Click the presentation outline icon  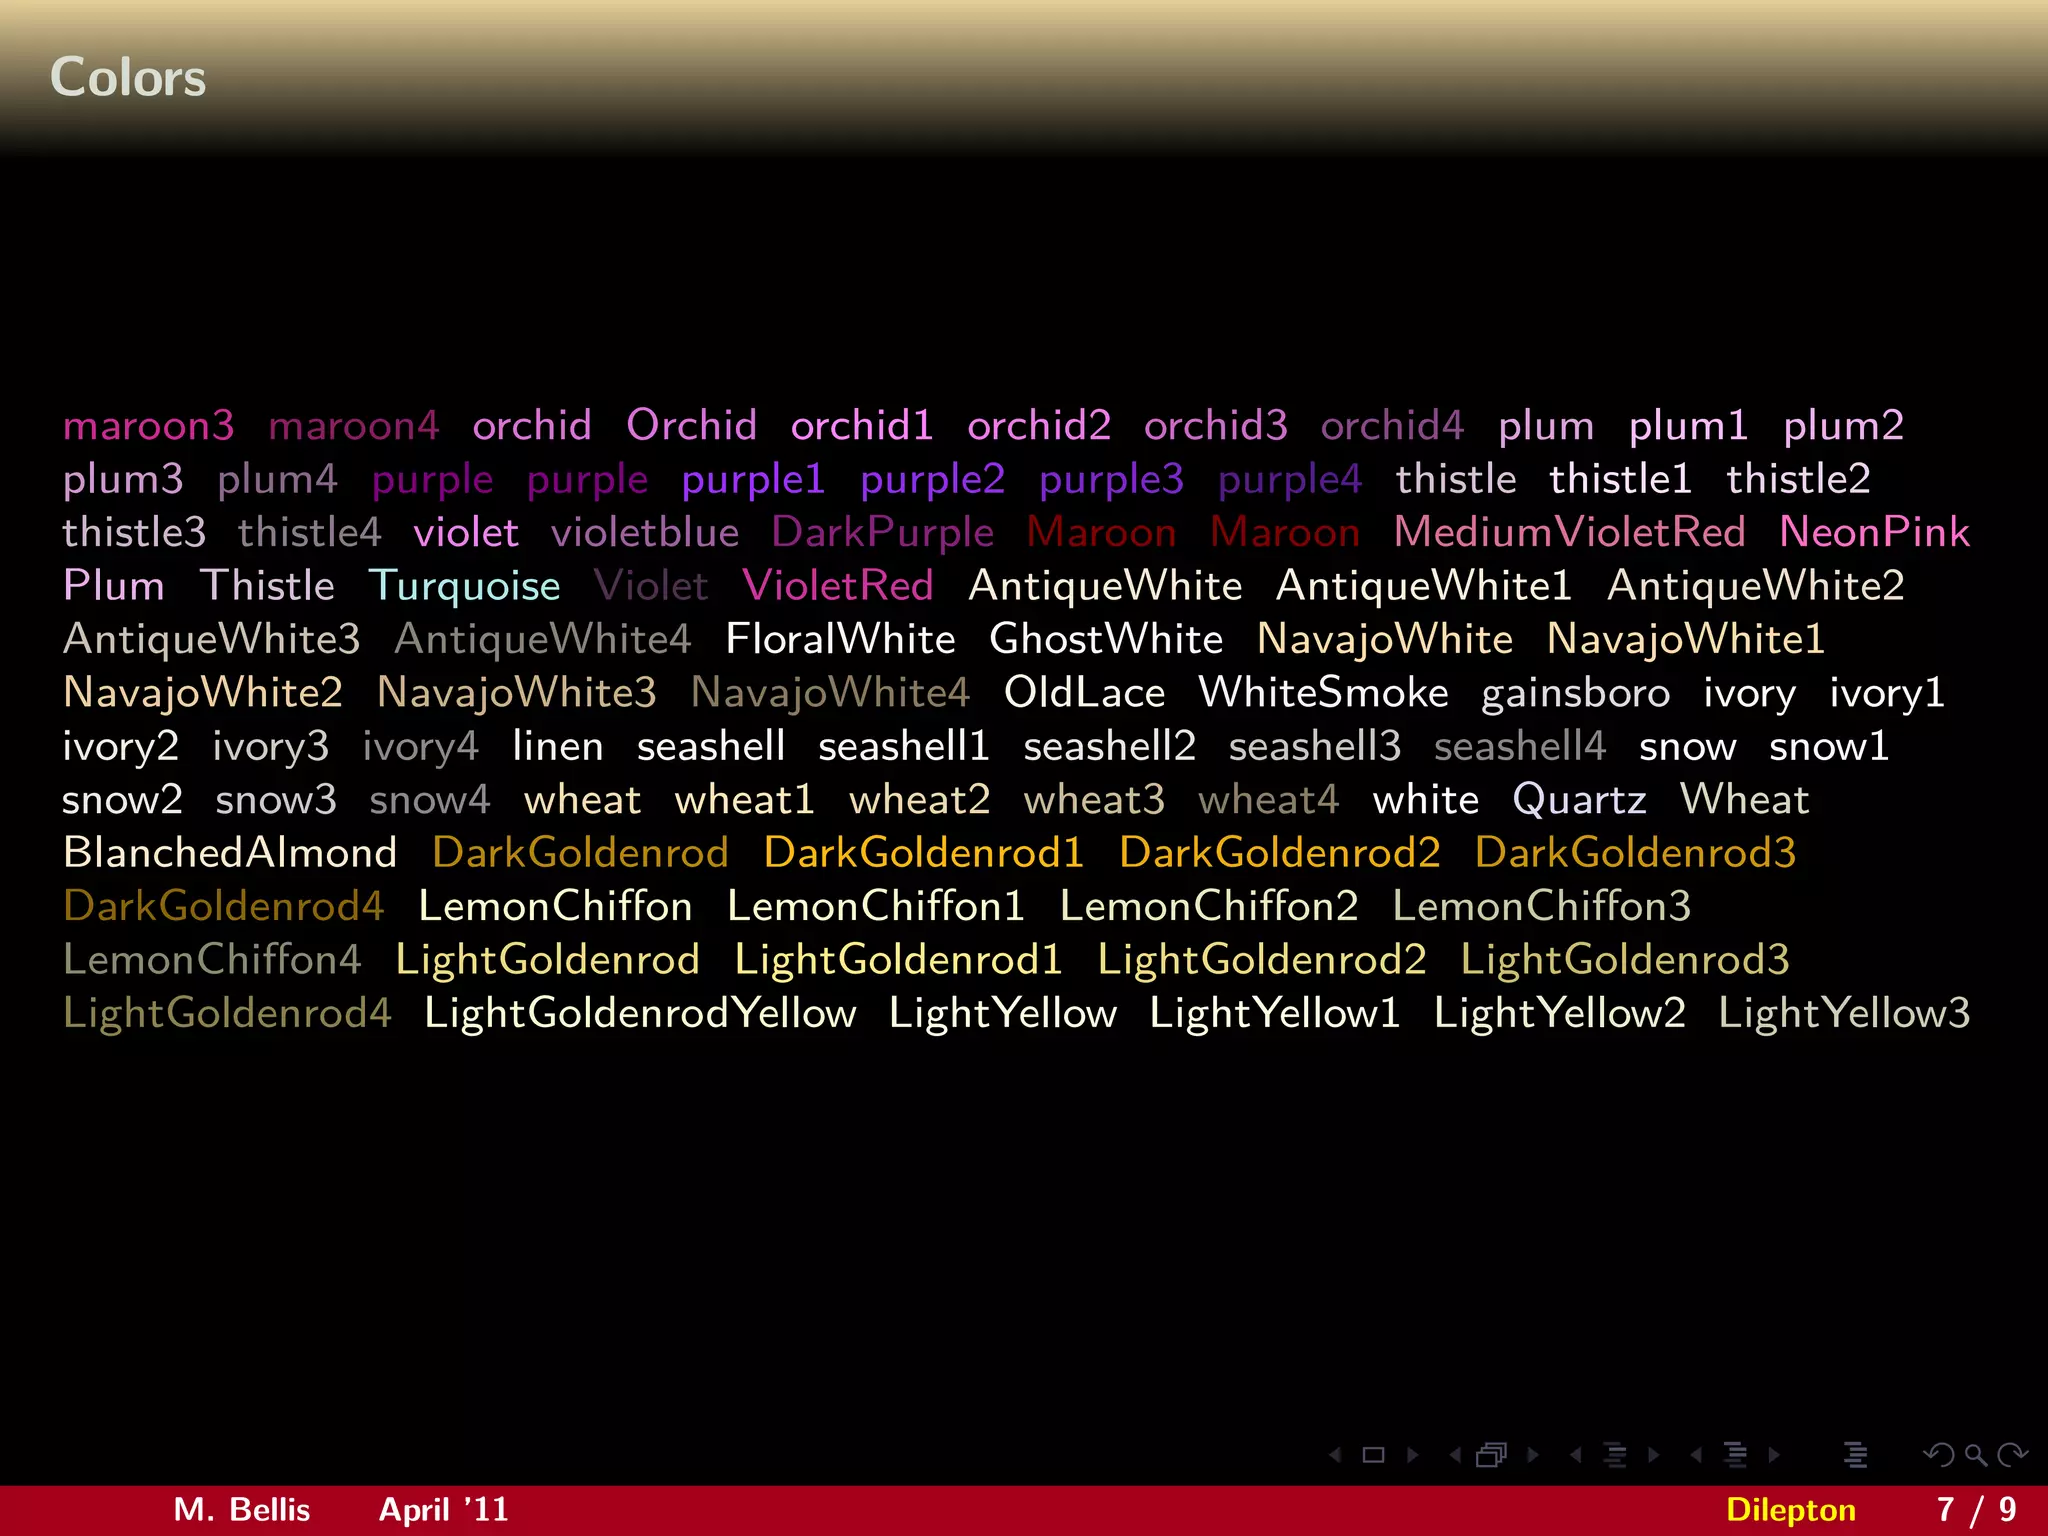pyautogui.click(x=1855, y=1455)
